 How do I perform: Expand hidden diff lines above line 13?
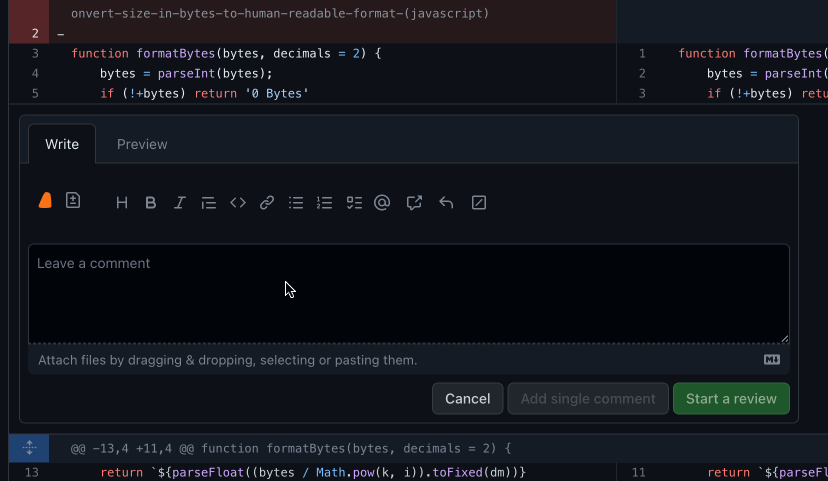coord(29,448)
